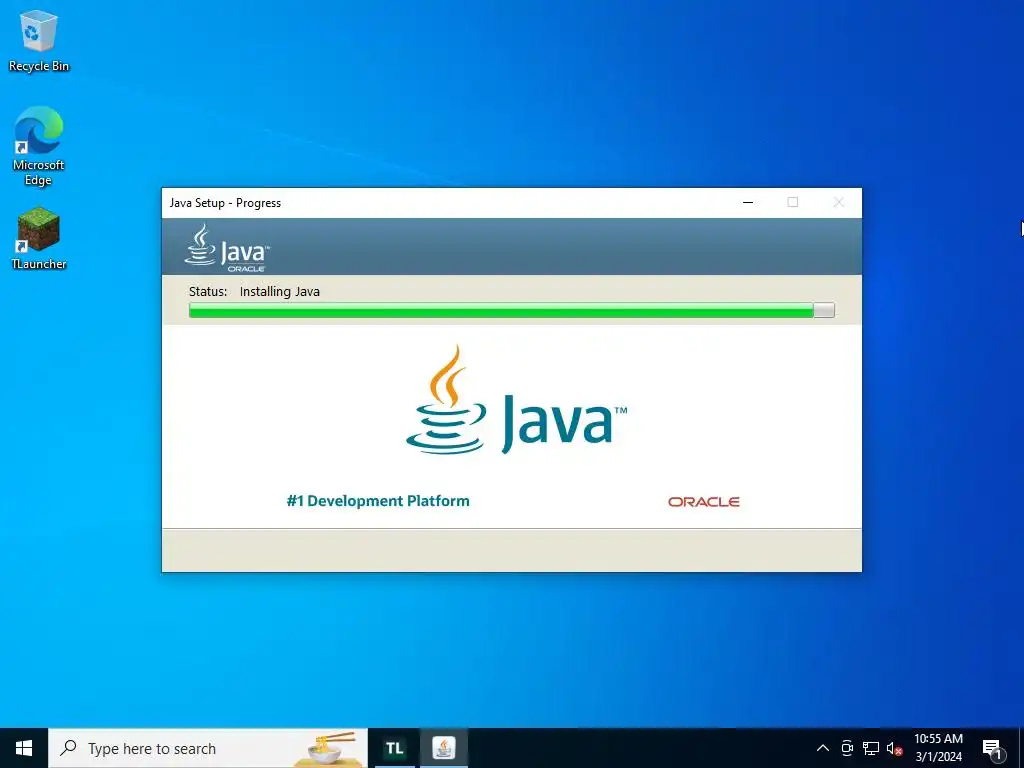Image resolution: width=1024 pixels, height=768 pixels.
Task: Click the '#1 Development Platform' text
Action: tap(378, 501)
